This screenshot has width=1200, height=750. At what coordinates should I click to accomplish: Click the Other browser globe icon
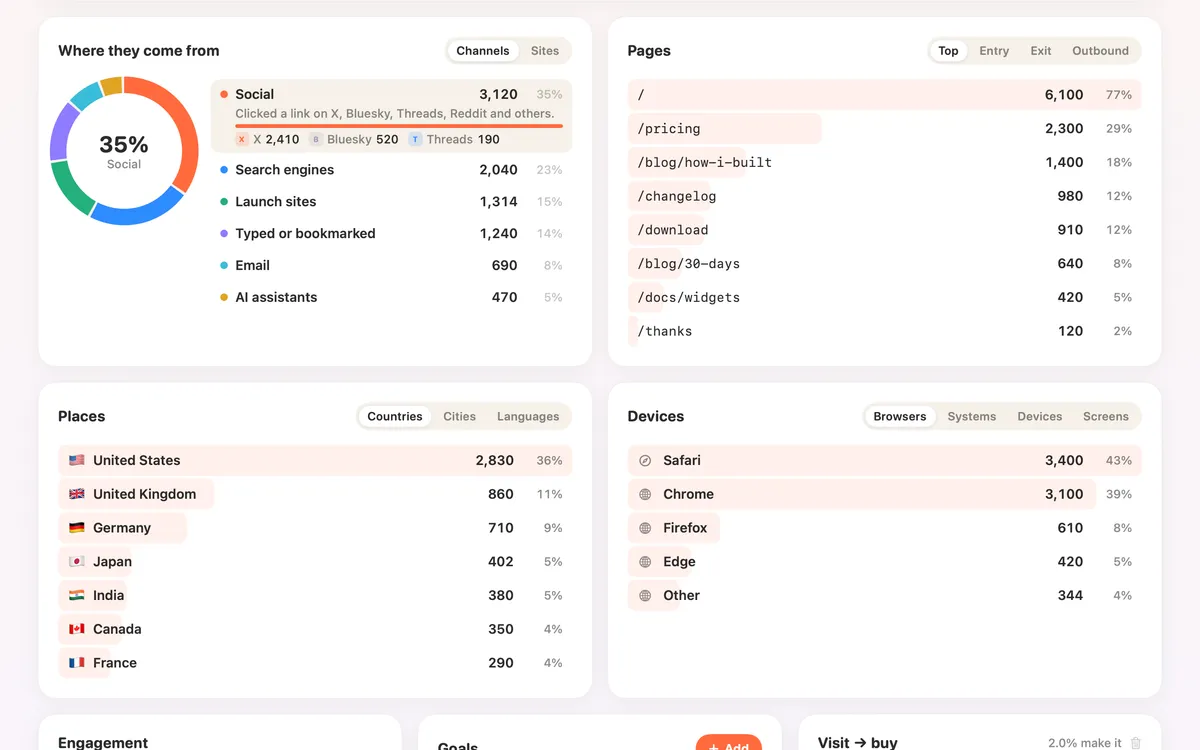point(645,596)
